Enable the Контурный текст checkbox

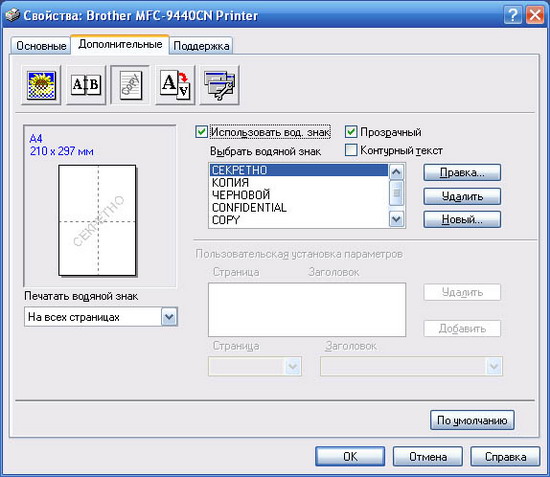click(x=351, y=150)
